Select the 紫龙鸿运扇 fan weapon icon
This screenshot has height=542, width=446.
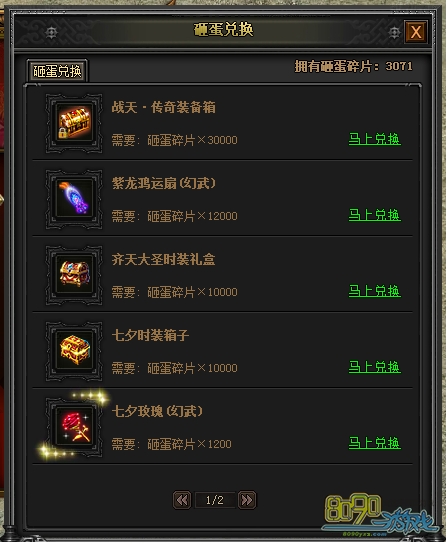(74, 199)
